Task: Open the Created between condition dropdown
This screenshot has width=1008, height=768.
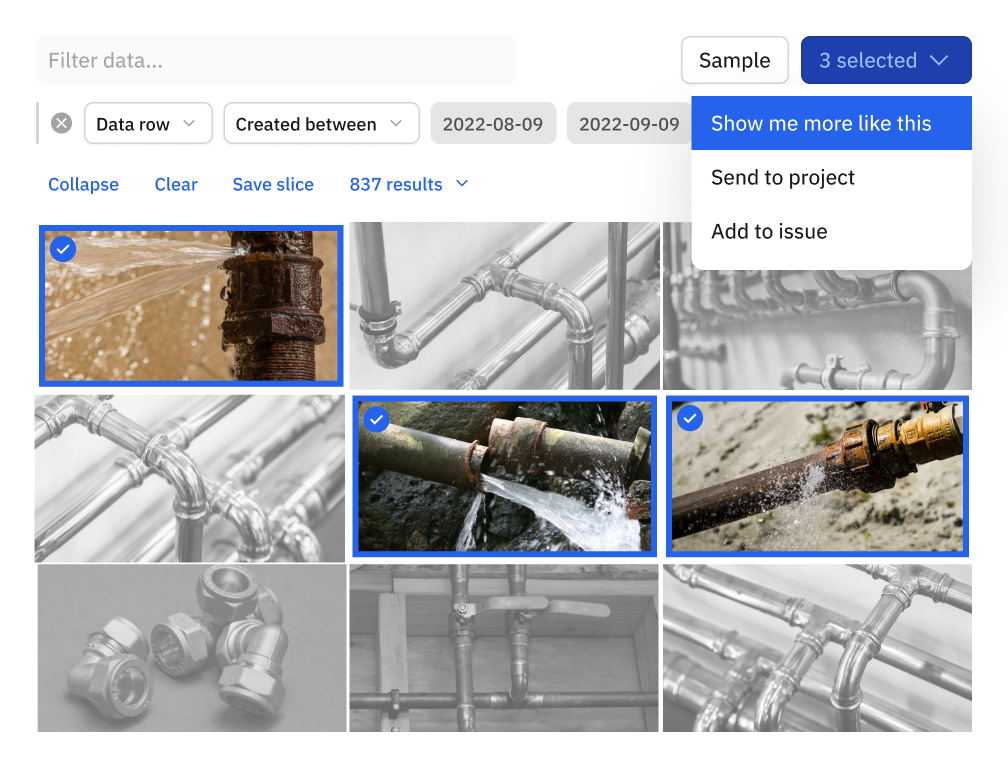Action: pos(321,124)
